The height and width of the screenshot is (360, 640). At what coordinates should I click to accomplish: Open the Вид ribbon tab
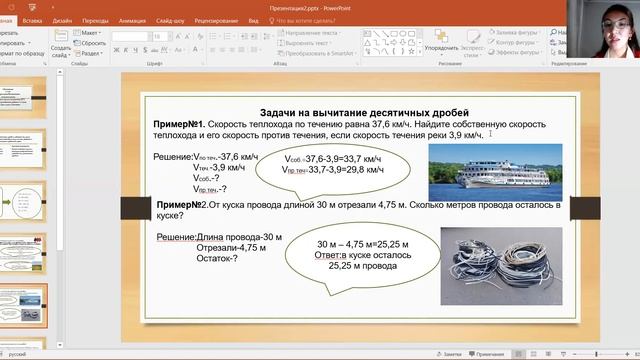pyautogui.click(x=253, y=20)
